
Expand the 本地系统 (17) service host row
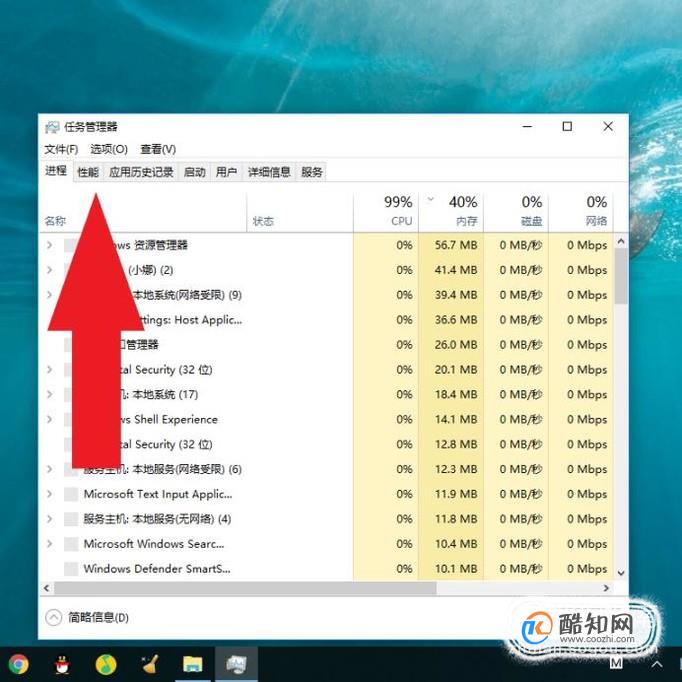[x=50, y=394]
